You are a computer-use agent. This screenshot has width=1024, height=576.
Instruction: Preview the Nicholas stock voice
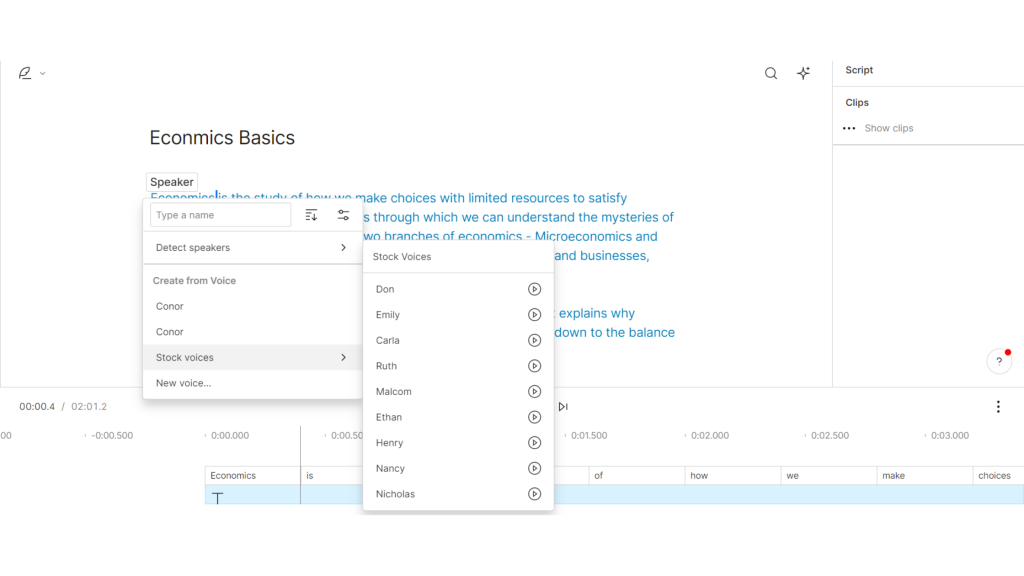click(x=534, y=494)
